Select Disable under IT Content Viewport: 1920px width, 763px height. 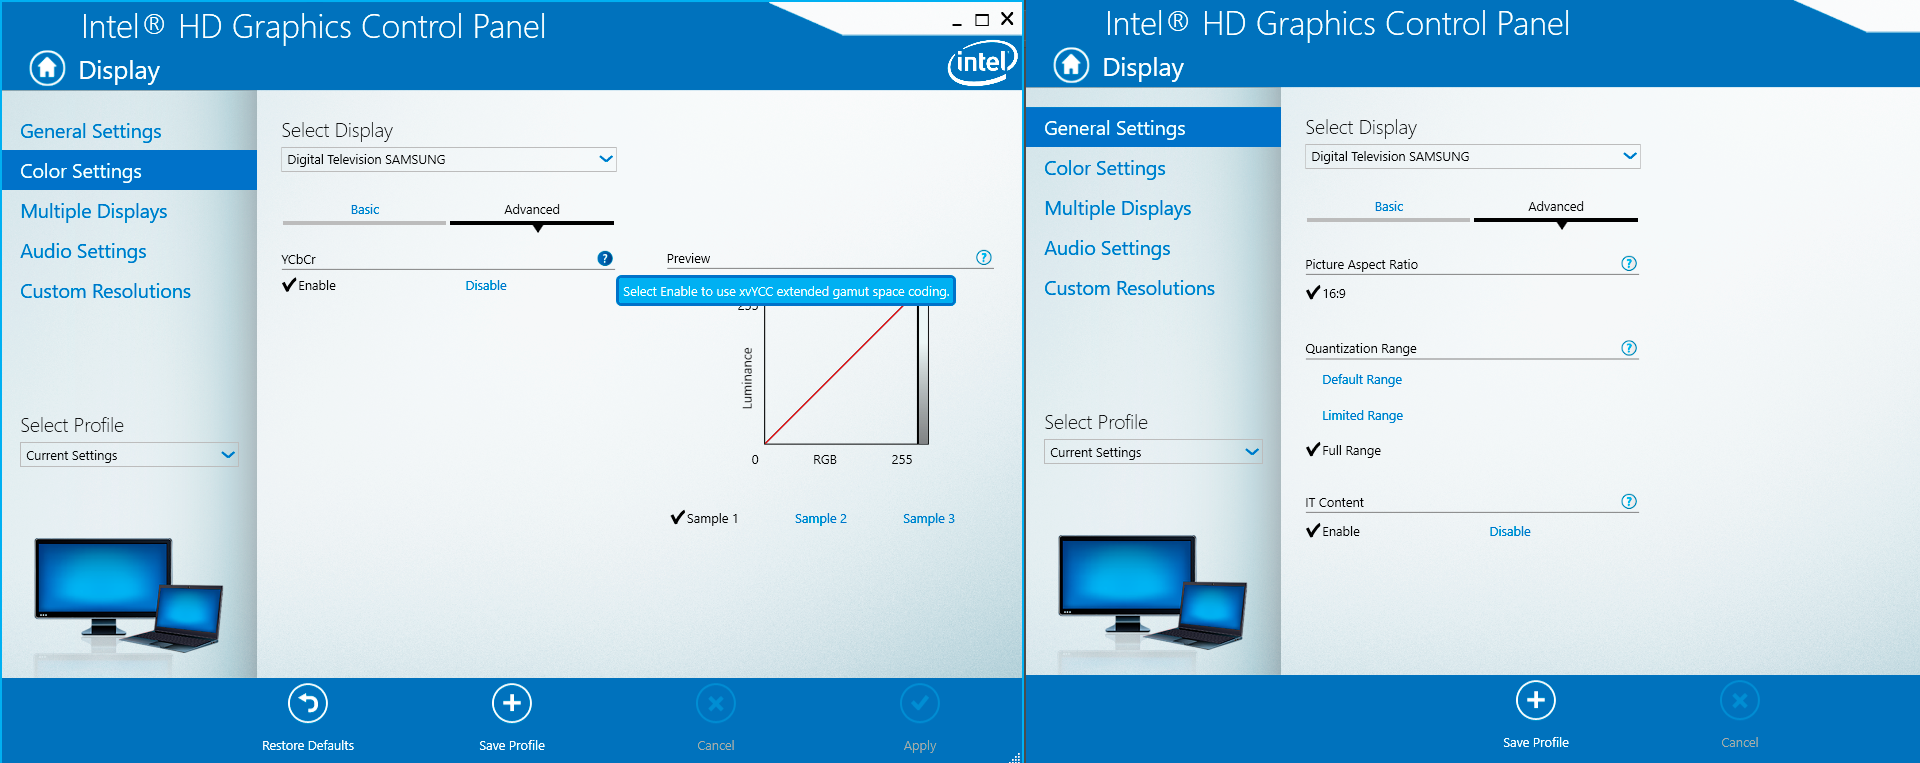pos(1510,531)
